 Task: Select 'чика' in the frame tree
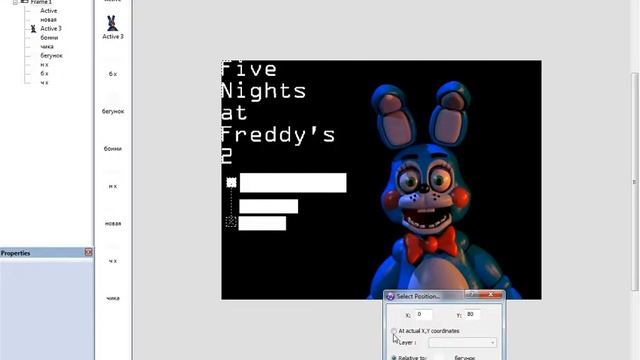[47, 47]
